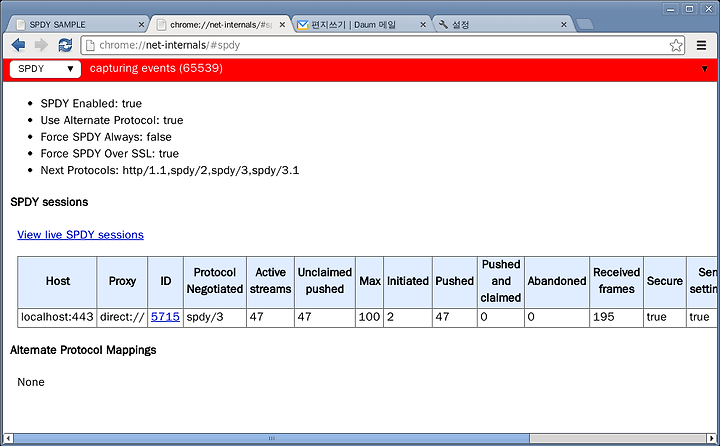Close the chrome://net-internals tab
The width and height of the screenshot is (720, 446).
282,25
